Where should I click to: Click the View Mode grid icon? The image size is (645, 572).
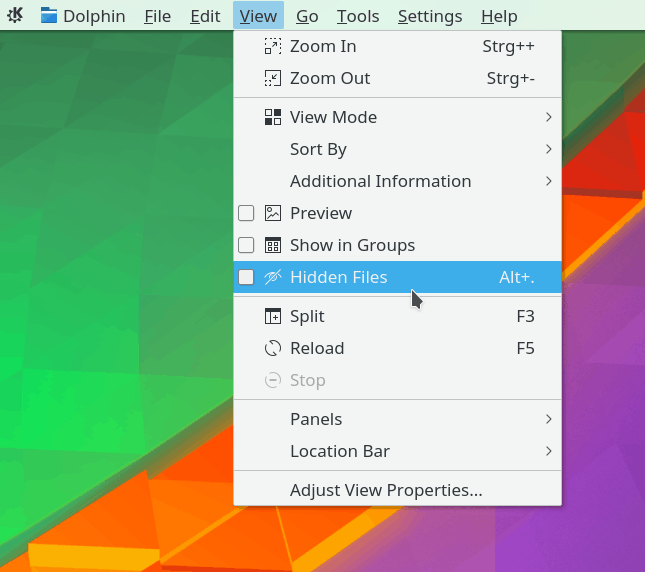[273, 117]
